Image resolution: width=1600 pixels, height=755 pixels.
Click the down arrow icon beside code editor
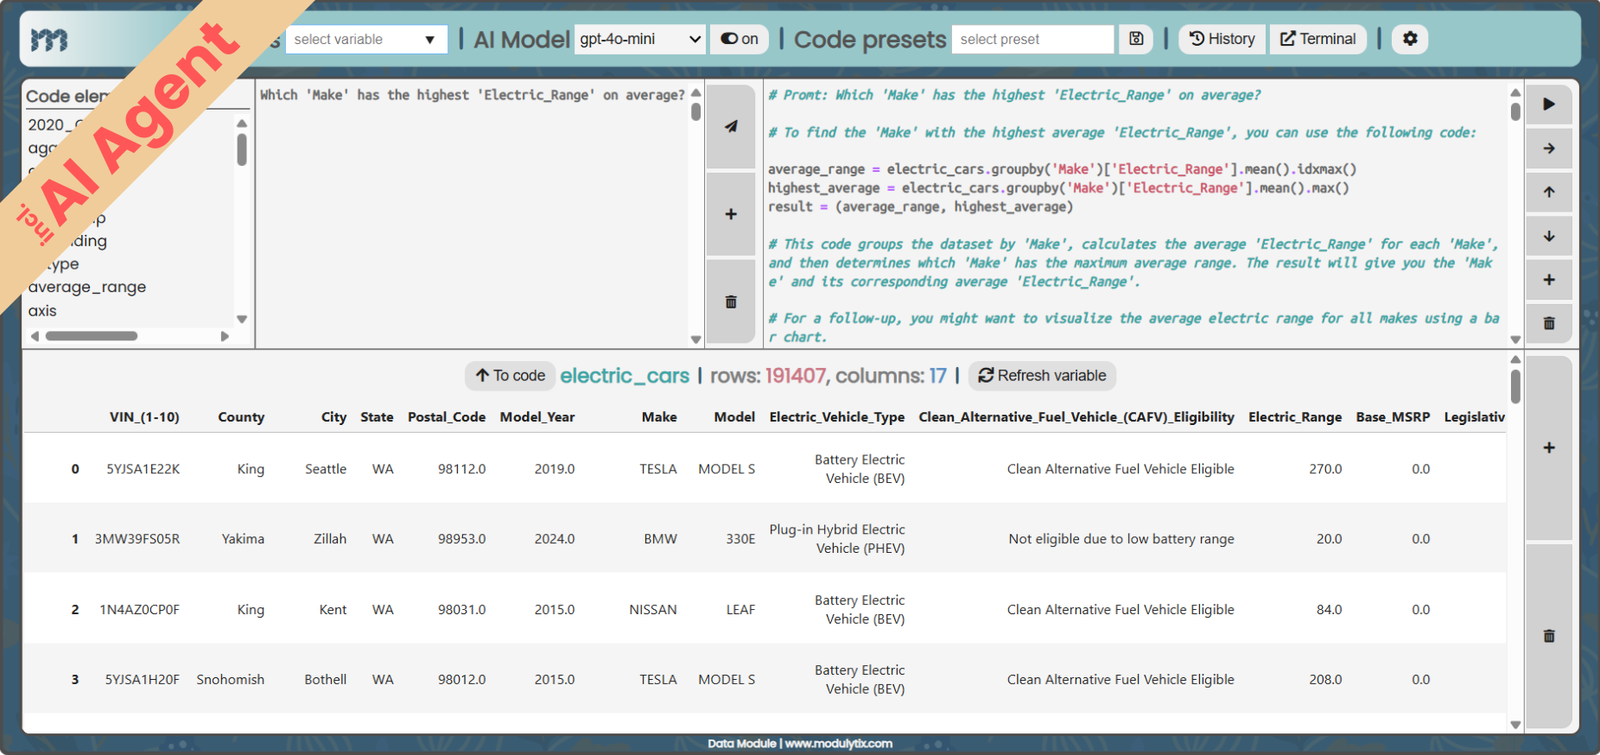tap(1549, 236)
